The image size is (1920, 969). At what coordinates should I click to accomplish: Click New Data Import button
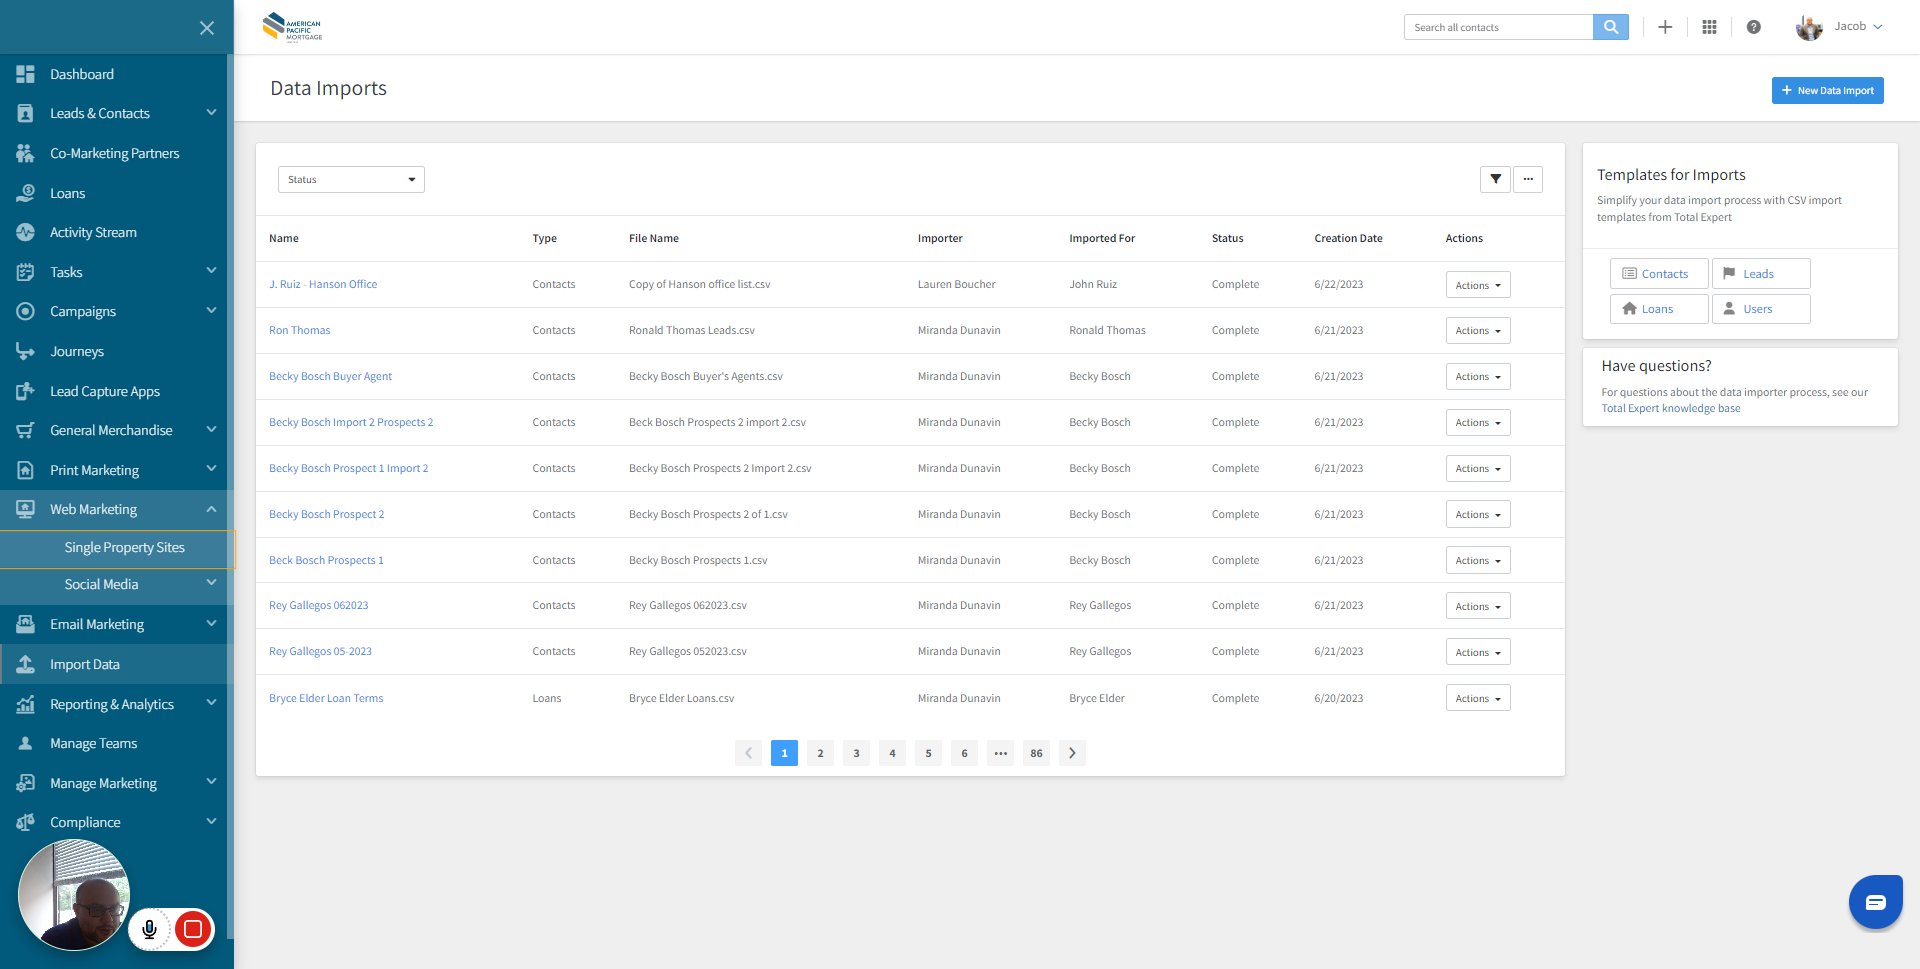[1827, 90]
